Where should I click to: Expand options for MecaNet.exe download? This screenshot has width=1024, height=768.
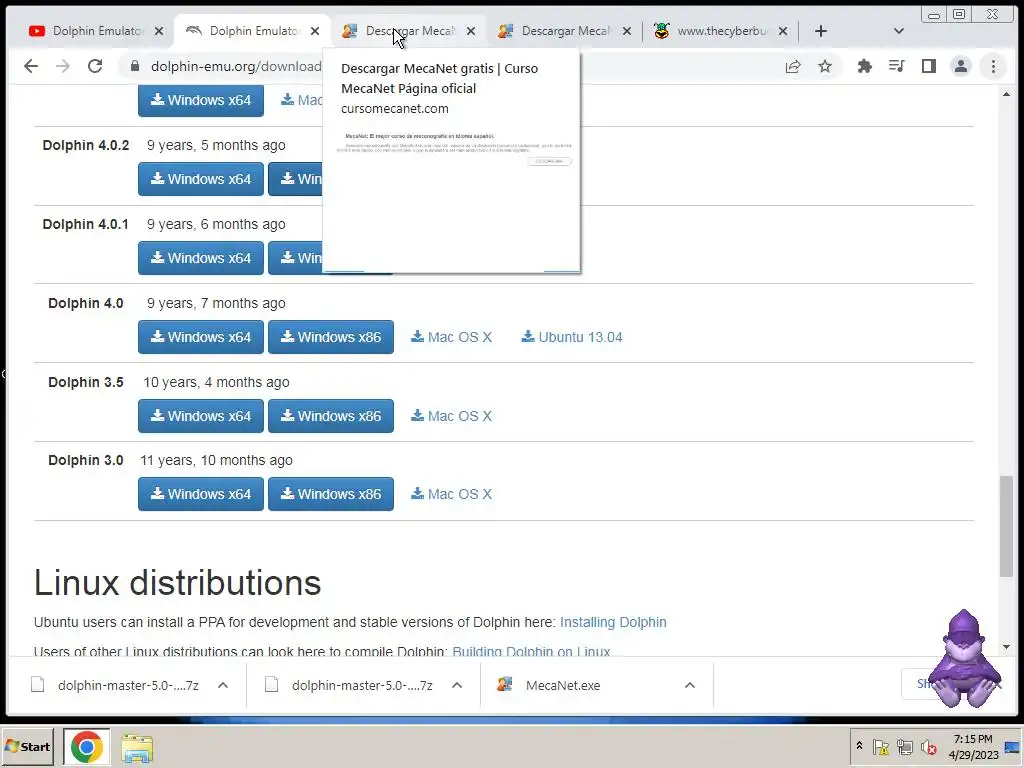coord(690,685)
